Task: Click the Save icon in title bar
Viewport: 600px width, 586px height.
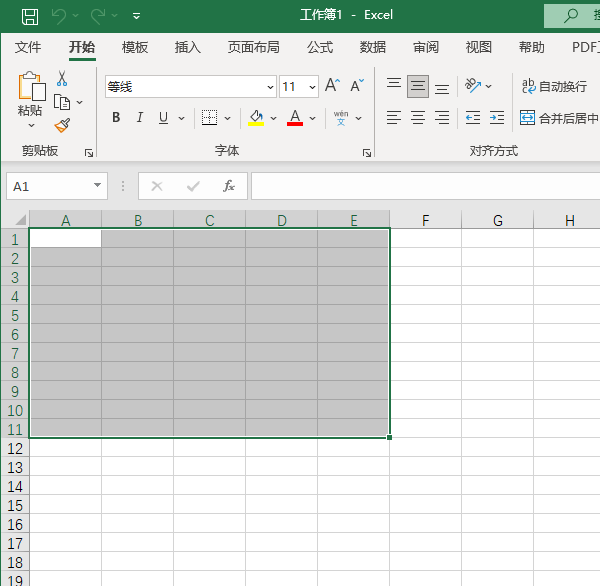Action: click(x=30, y=15)
